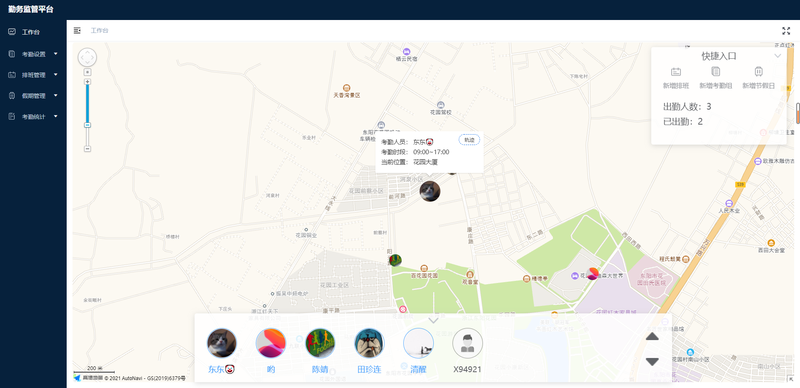Screen dimensions: 800x388
Task: Select person 田珍连 in bottom list
Action: click(369, 350)
